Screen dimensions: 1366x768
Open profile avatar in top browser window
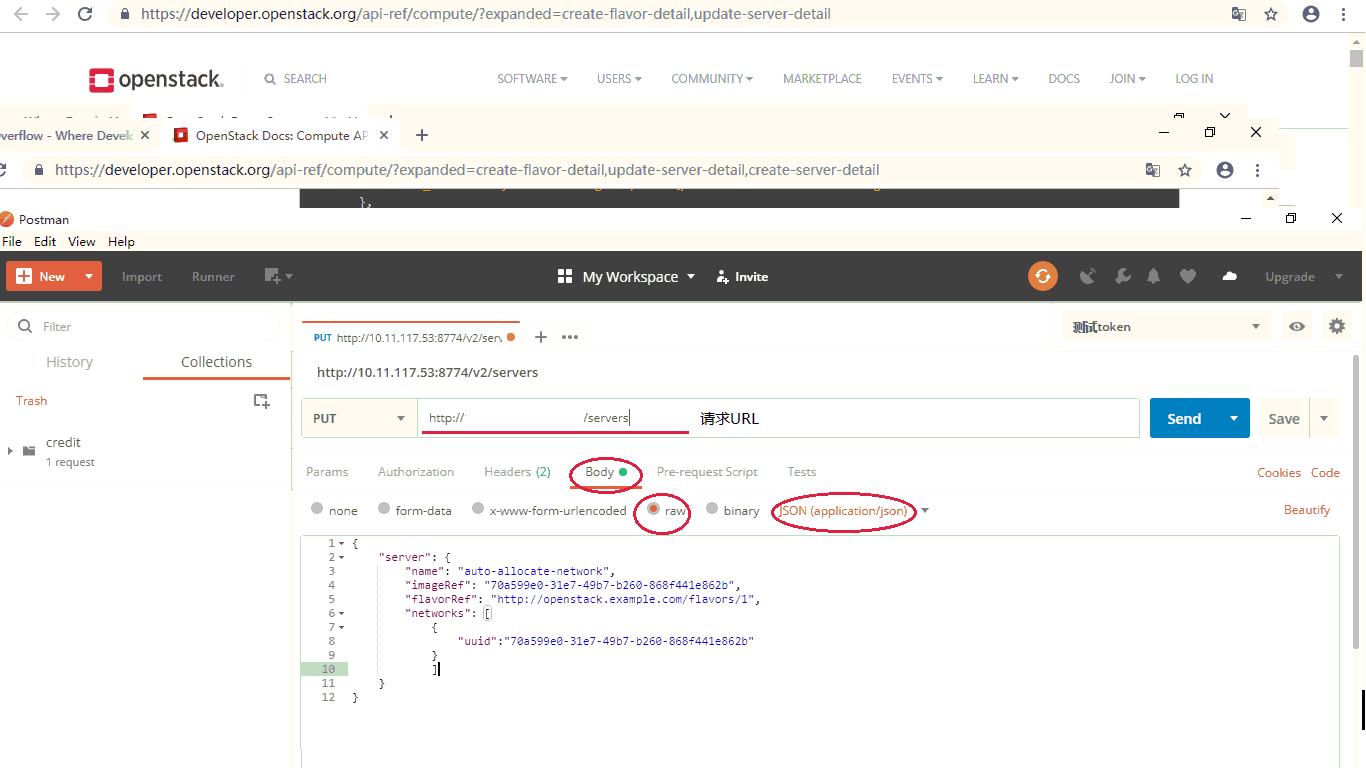coord(1311,14)
